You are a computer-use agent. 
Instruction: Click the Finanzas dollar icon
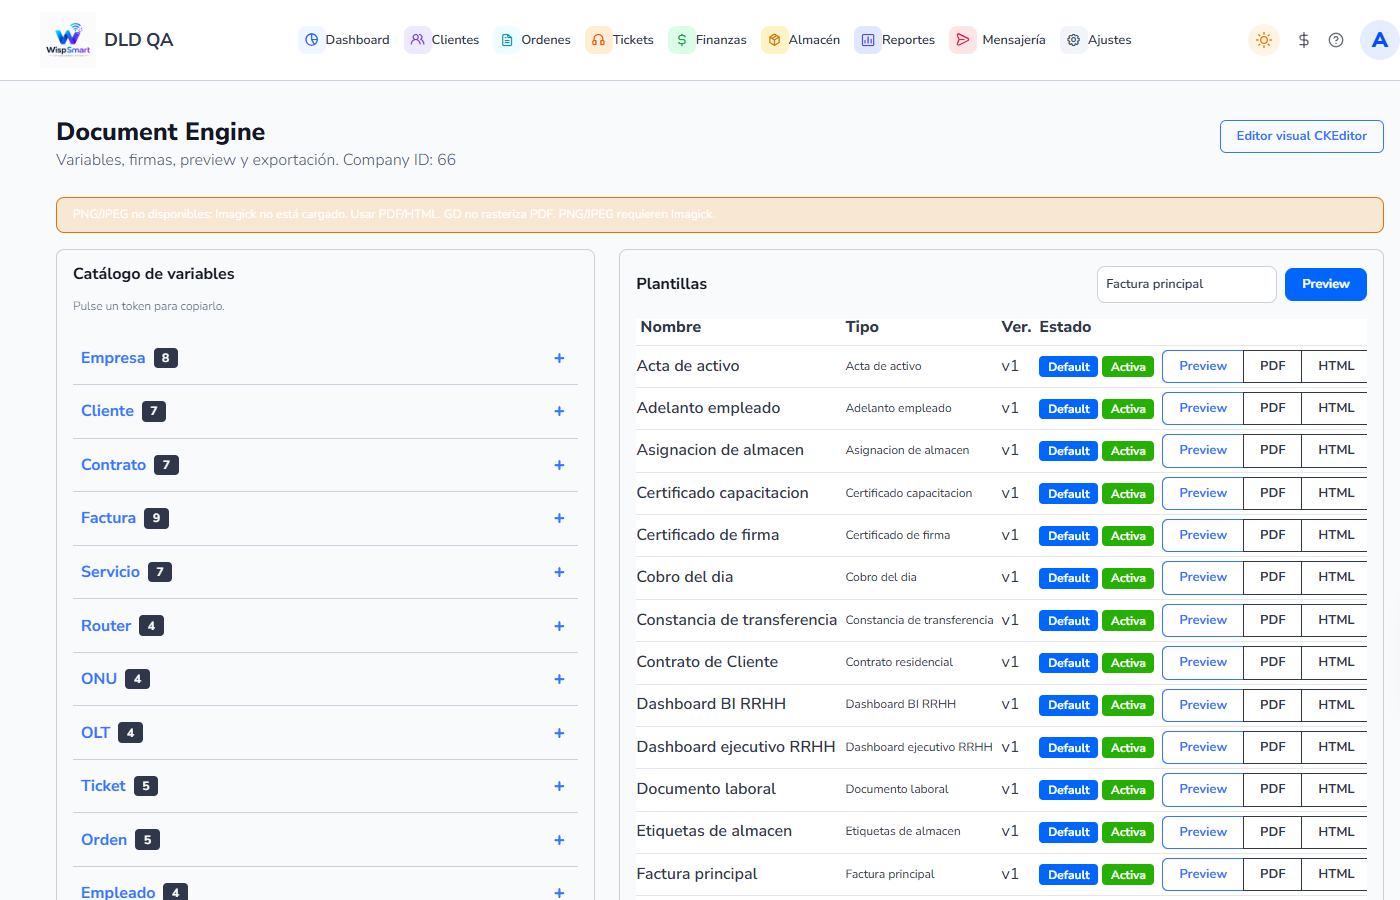tap(682, 40)
